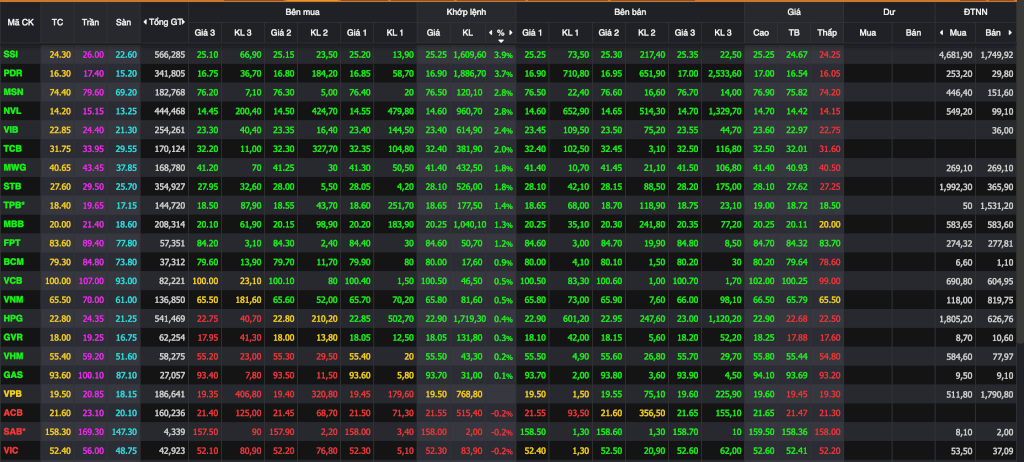Open the MSN stock symbol

tap(12, 92)
